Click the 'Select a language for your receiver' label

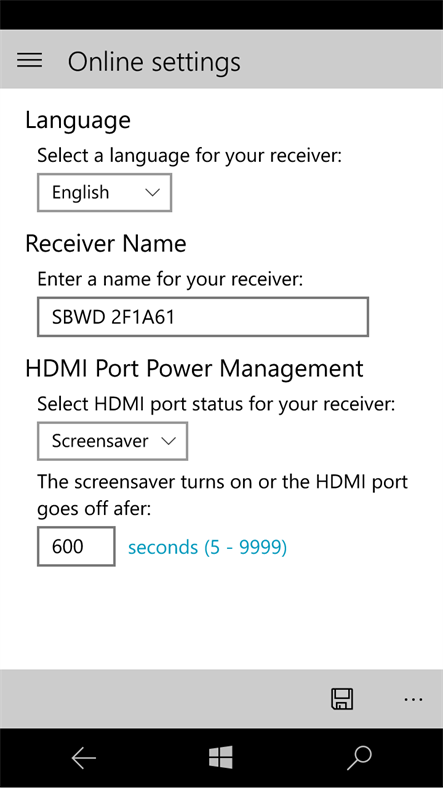[189, 156]
